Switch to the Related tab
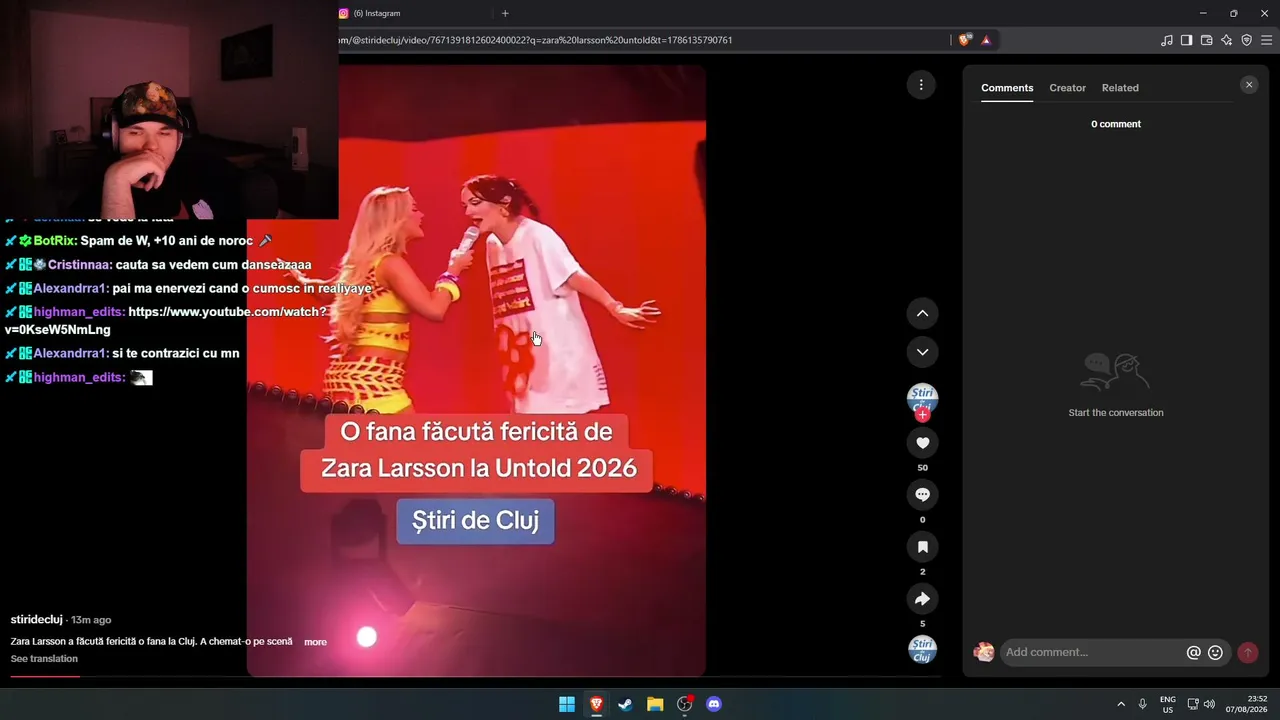Image resolution: width=1280 pixels, height=720 pixels. [x=1120, y=88]
